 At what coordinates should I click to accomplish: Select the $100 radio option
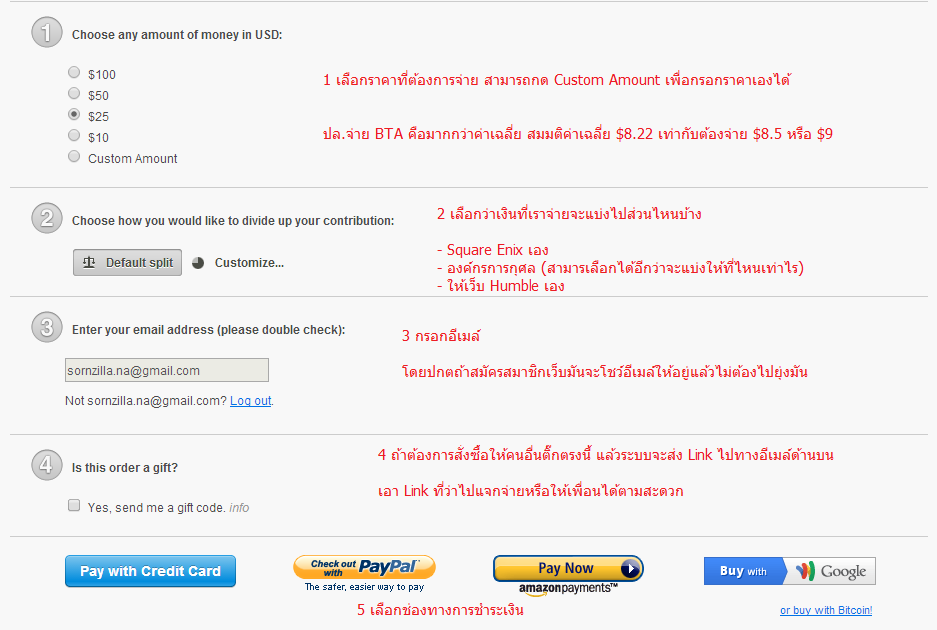tap(74, 72)
